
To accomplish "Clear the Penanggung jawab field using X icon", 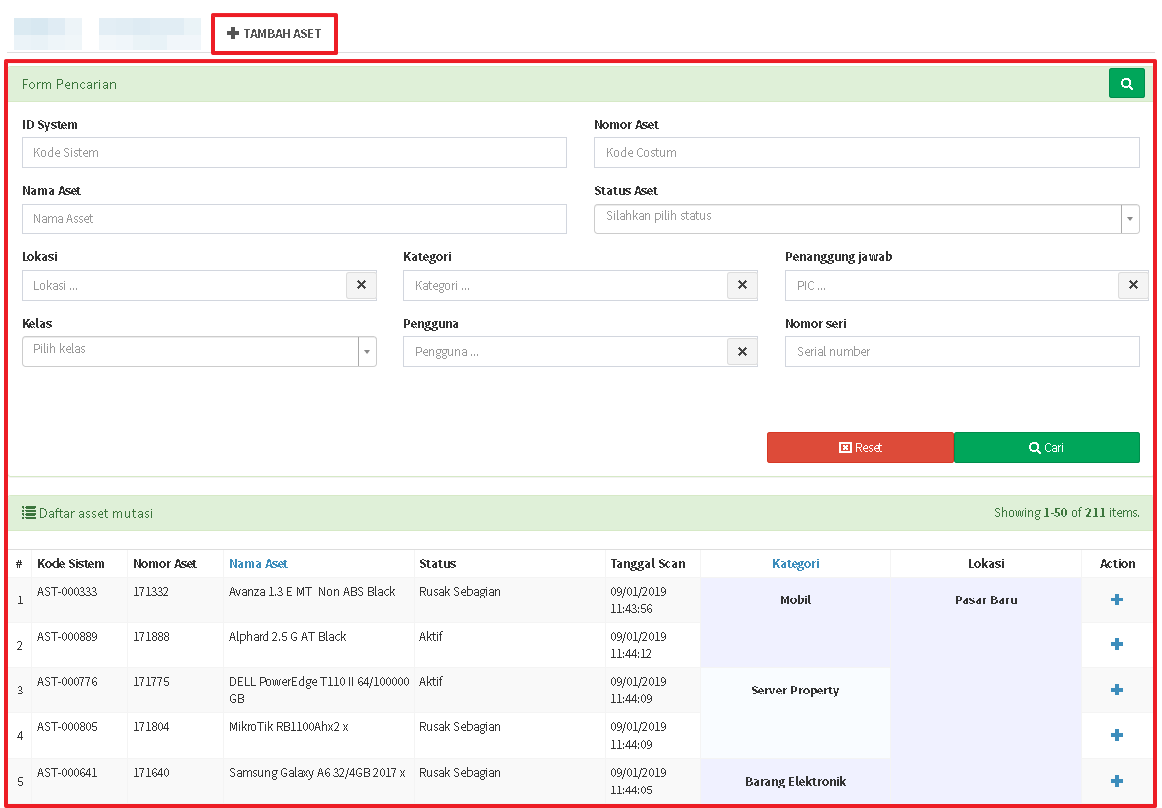I will pos(1132,285).
